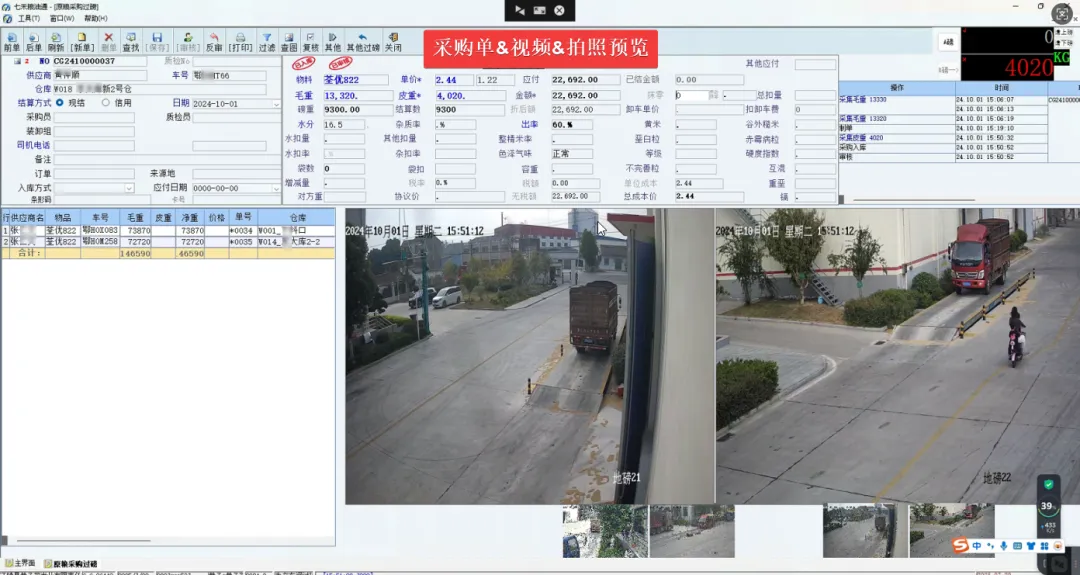This screenshot has width=1080, height=575.
Task: Click the microphone icon in IME bar
Action: [1004, 546]
